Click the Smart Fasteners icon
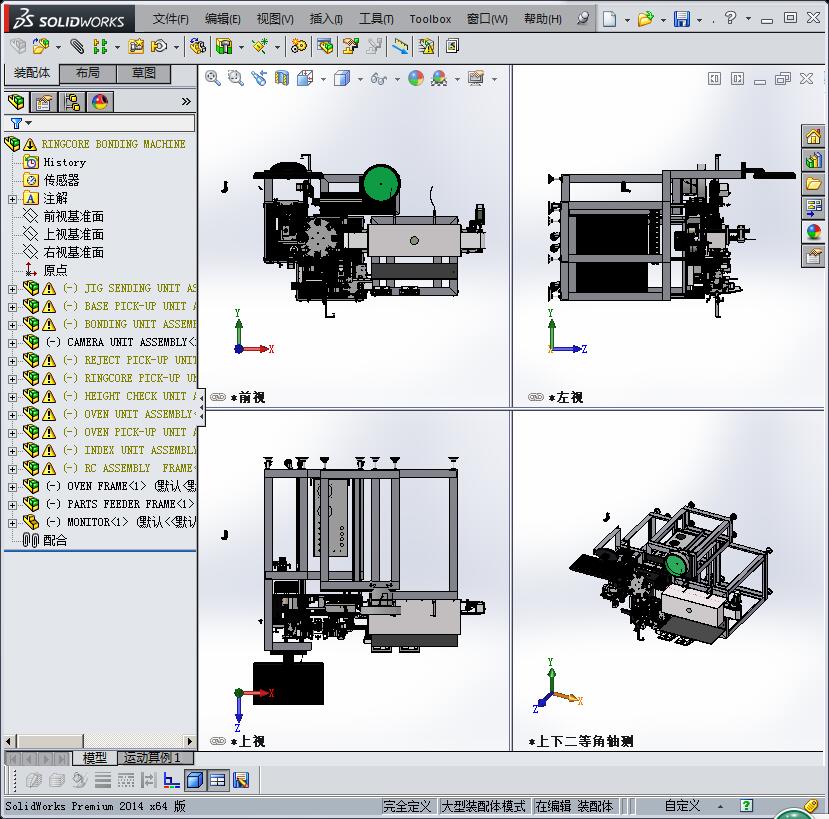The height and width of the screenshot is (819, 829). [x=136, y=47]
